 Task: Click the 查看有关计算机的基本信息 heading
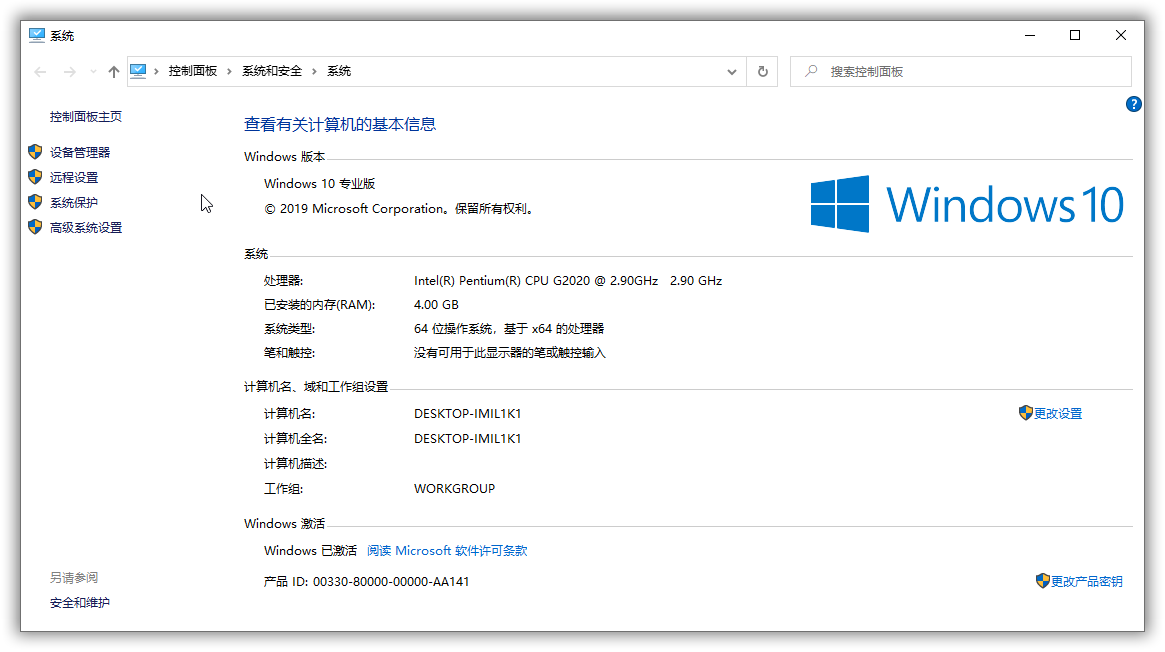coord(340,125)
